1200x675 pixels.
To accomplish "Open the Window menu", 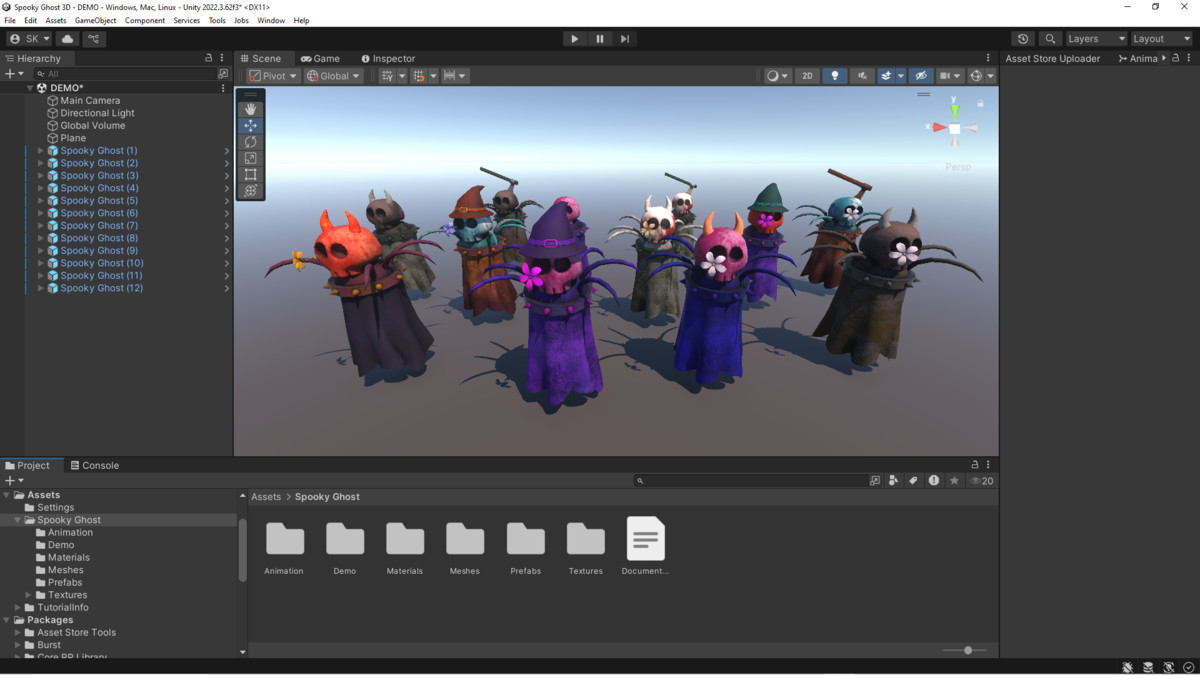I will [x=271, y=20].
